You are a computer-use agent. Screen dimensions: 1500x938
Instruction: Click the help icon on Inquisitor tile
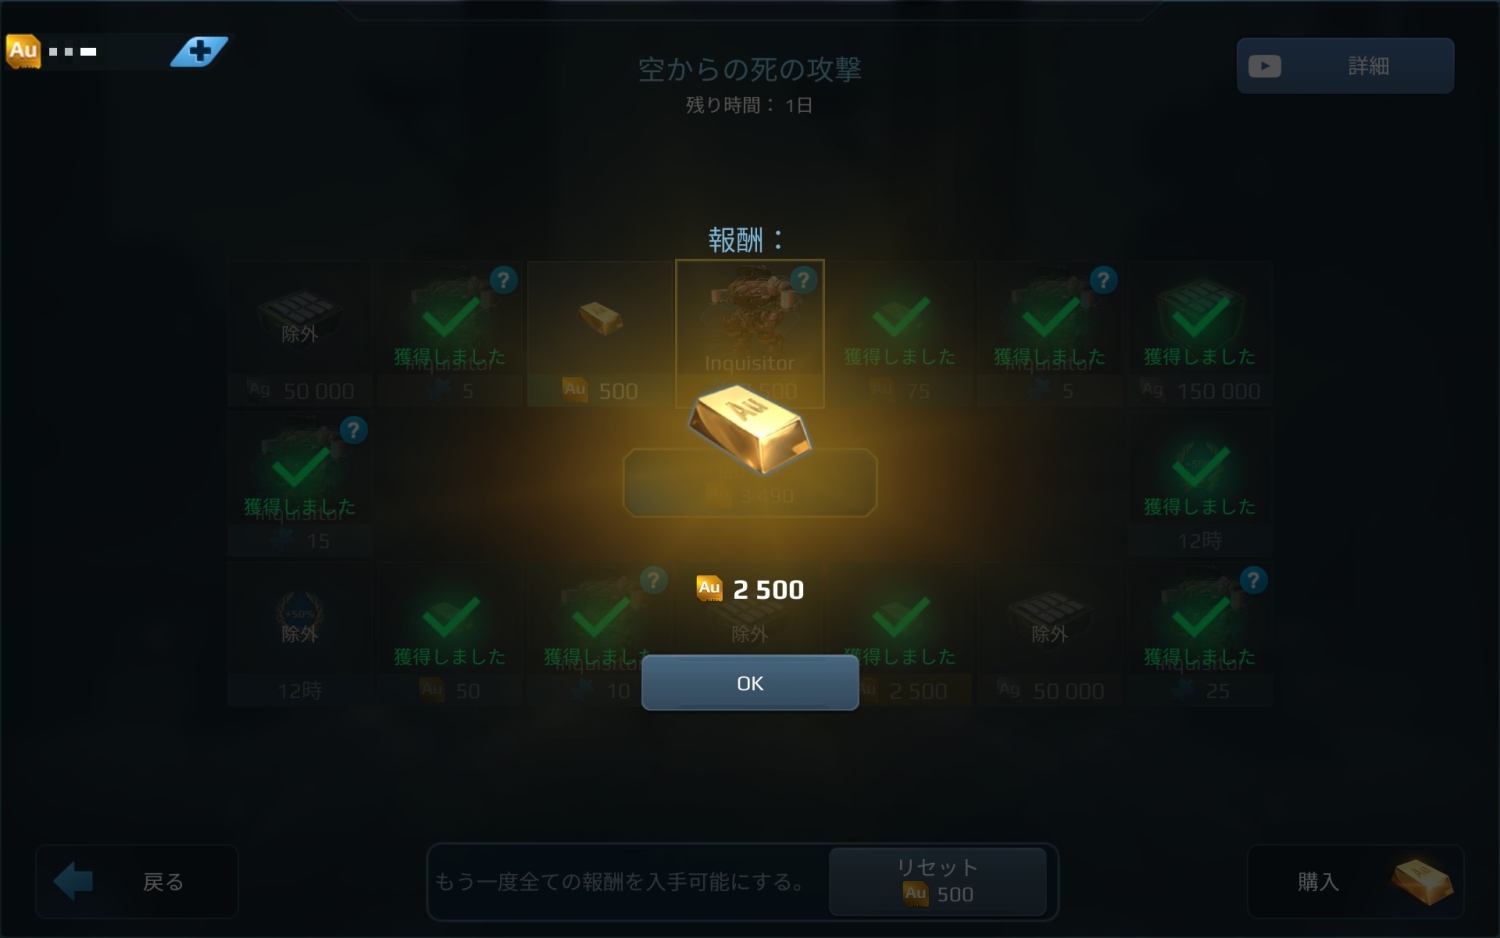pos(802,280)
